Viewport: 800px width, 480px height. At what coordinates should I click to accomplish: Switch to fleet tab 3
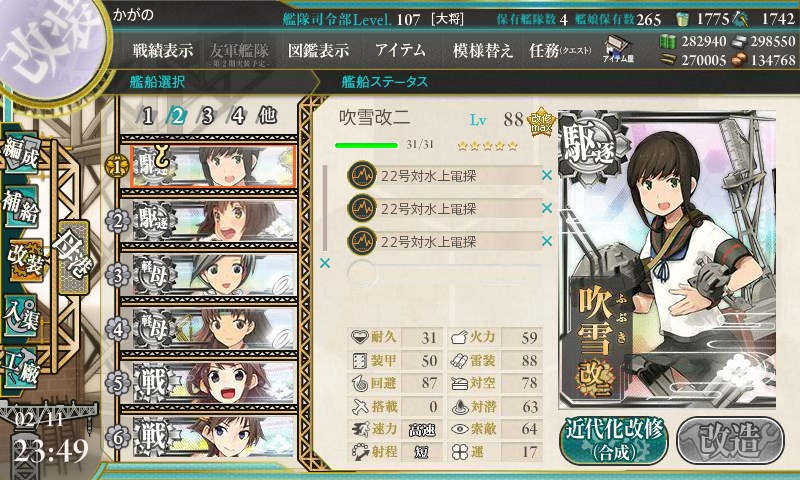[x=207, y=116]
